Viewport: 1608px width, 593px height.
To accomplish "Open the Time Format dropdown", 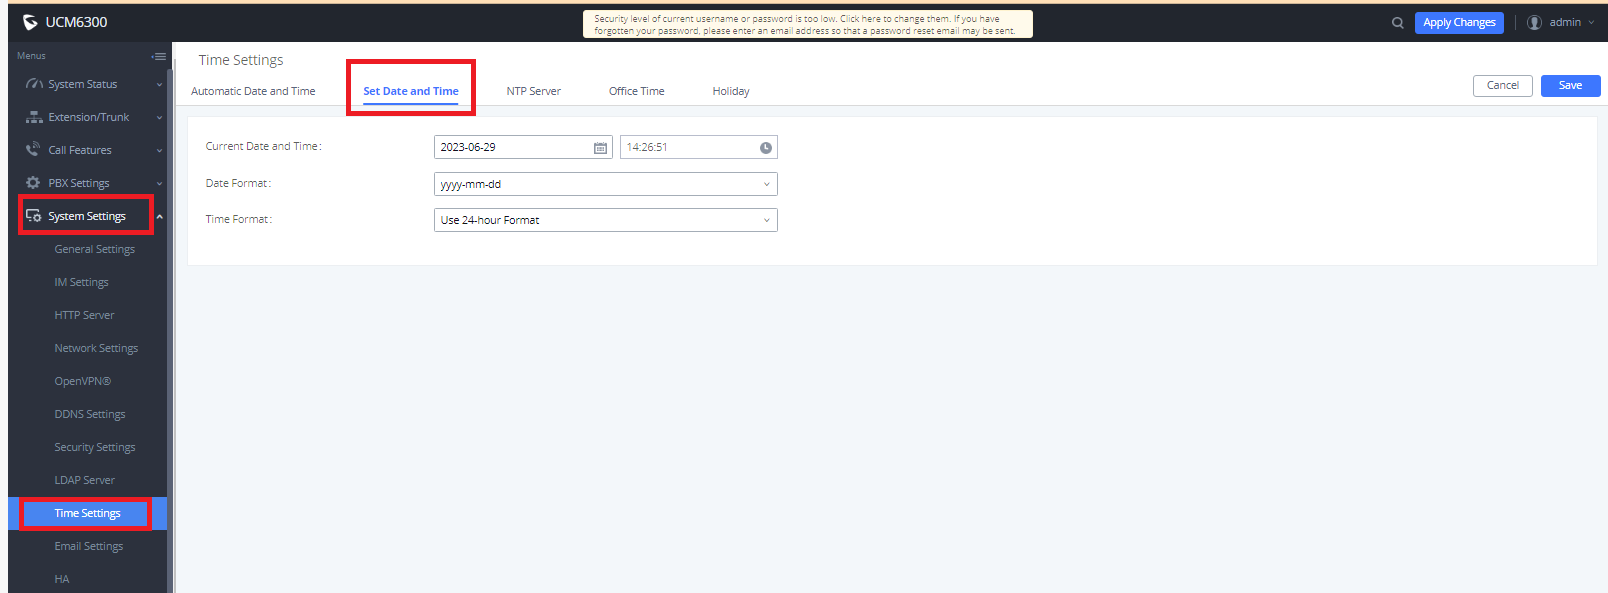I will click(x=606, y=220).
